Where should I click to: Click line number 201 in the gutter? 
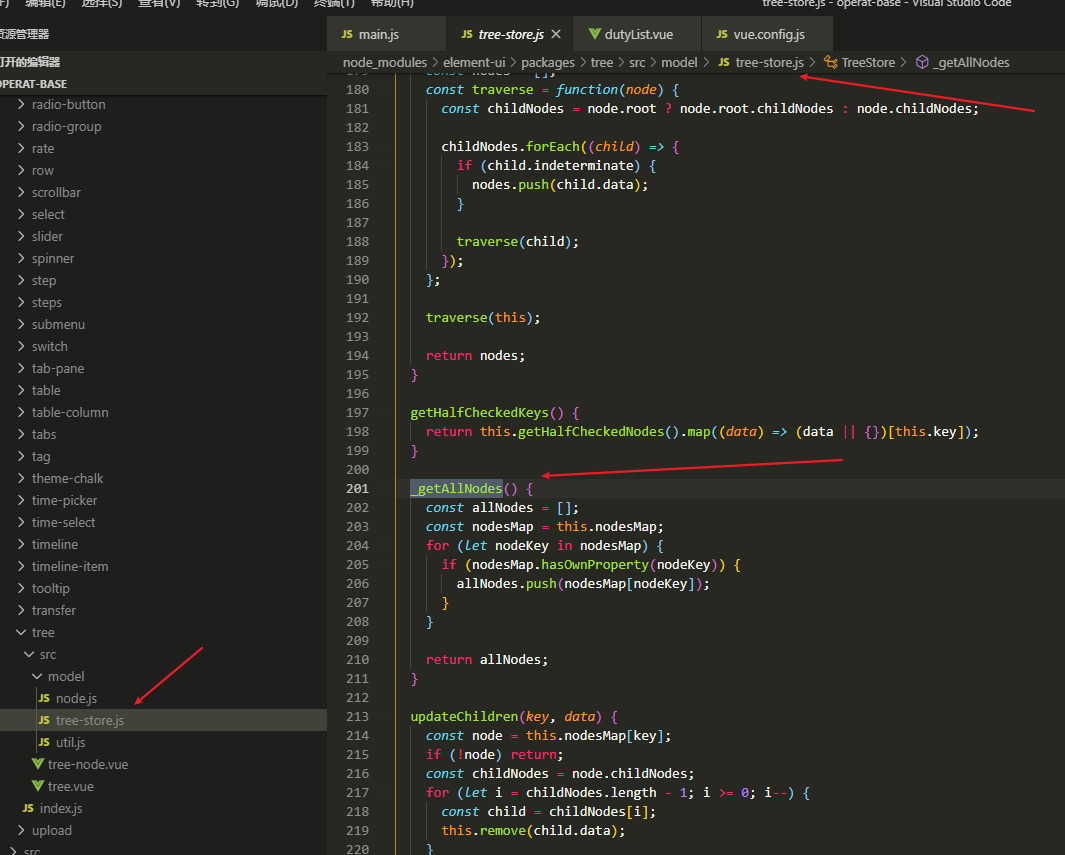pos(356,489)
